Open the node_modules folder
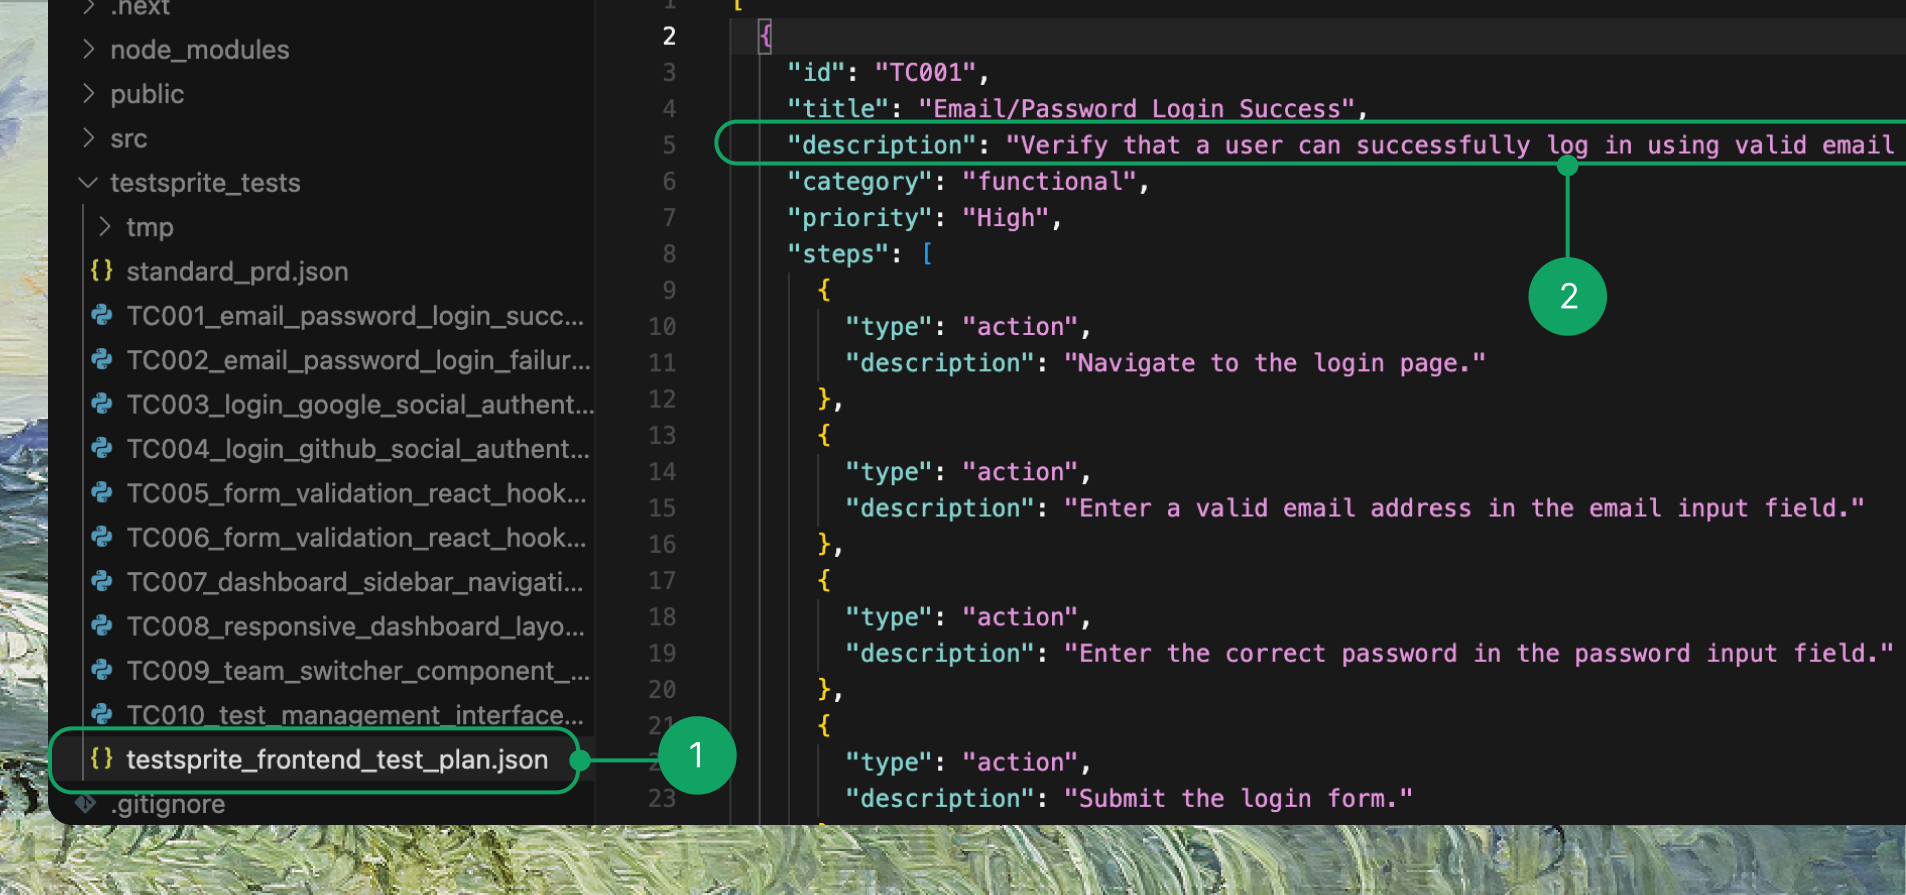 point(200,49)
